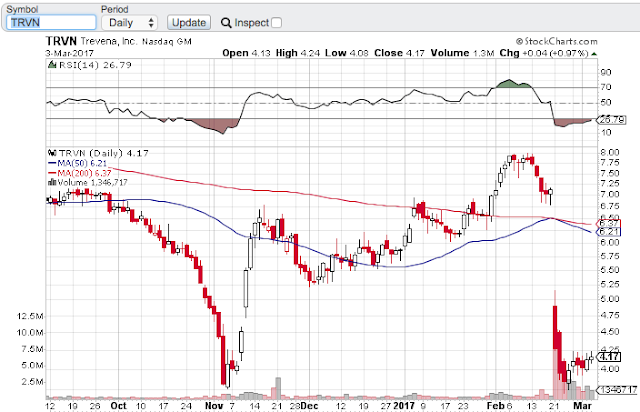Click the 12.5M volume axis label
Image resolution: width=640 pixels, height=412 pixels.
coord(30,316)
